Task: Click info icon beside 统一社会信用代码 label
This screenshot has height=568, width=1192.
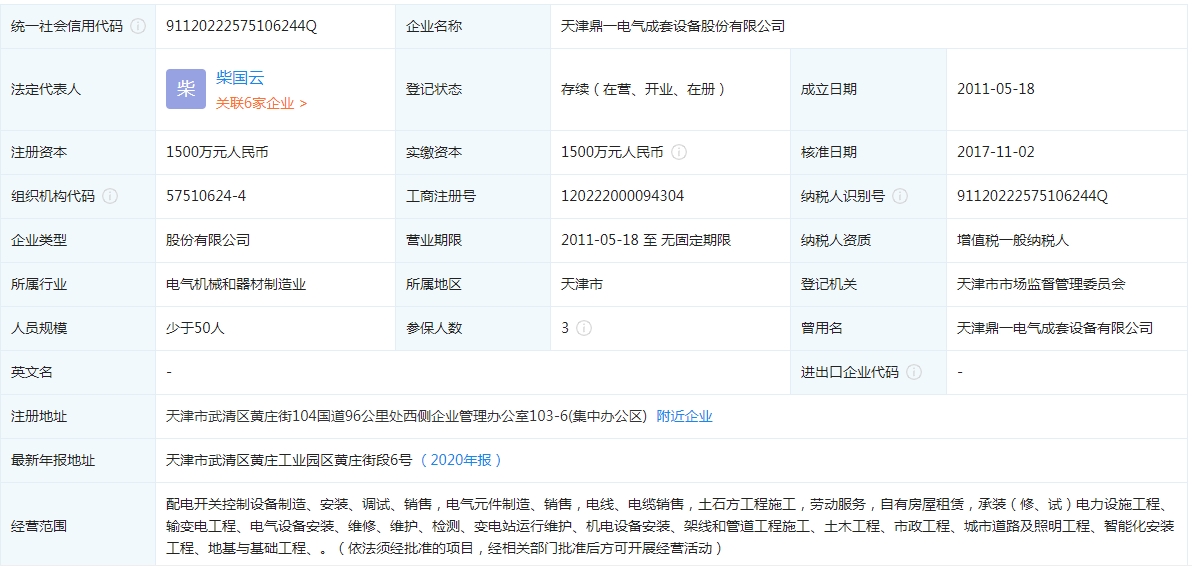Action: click(x=138, y=26)
